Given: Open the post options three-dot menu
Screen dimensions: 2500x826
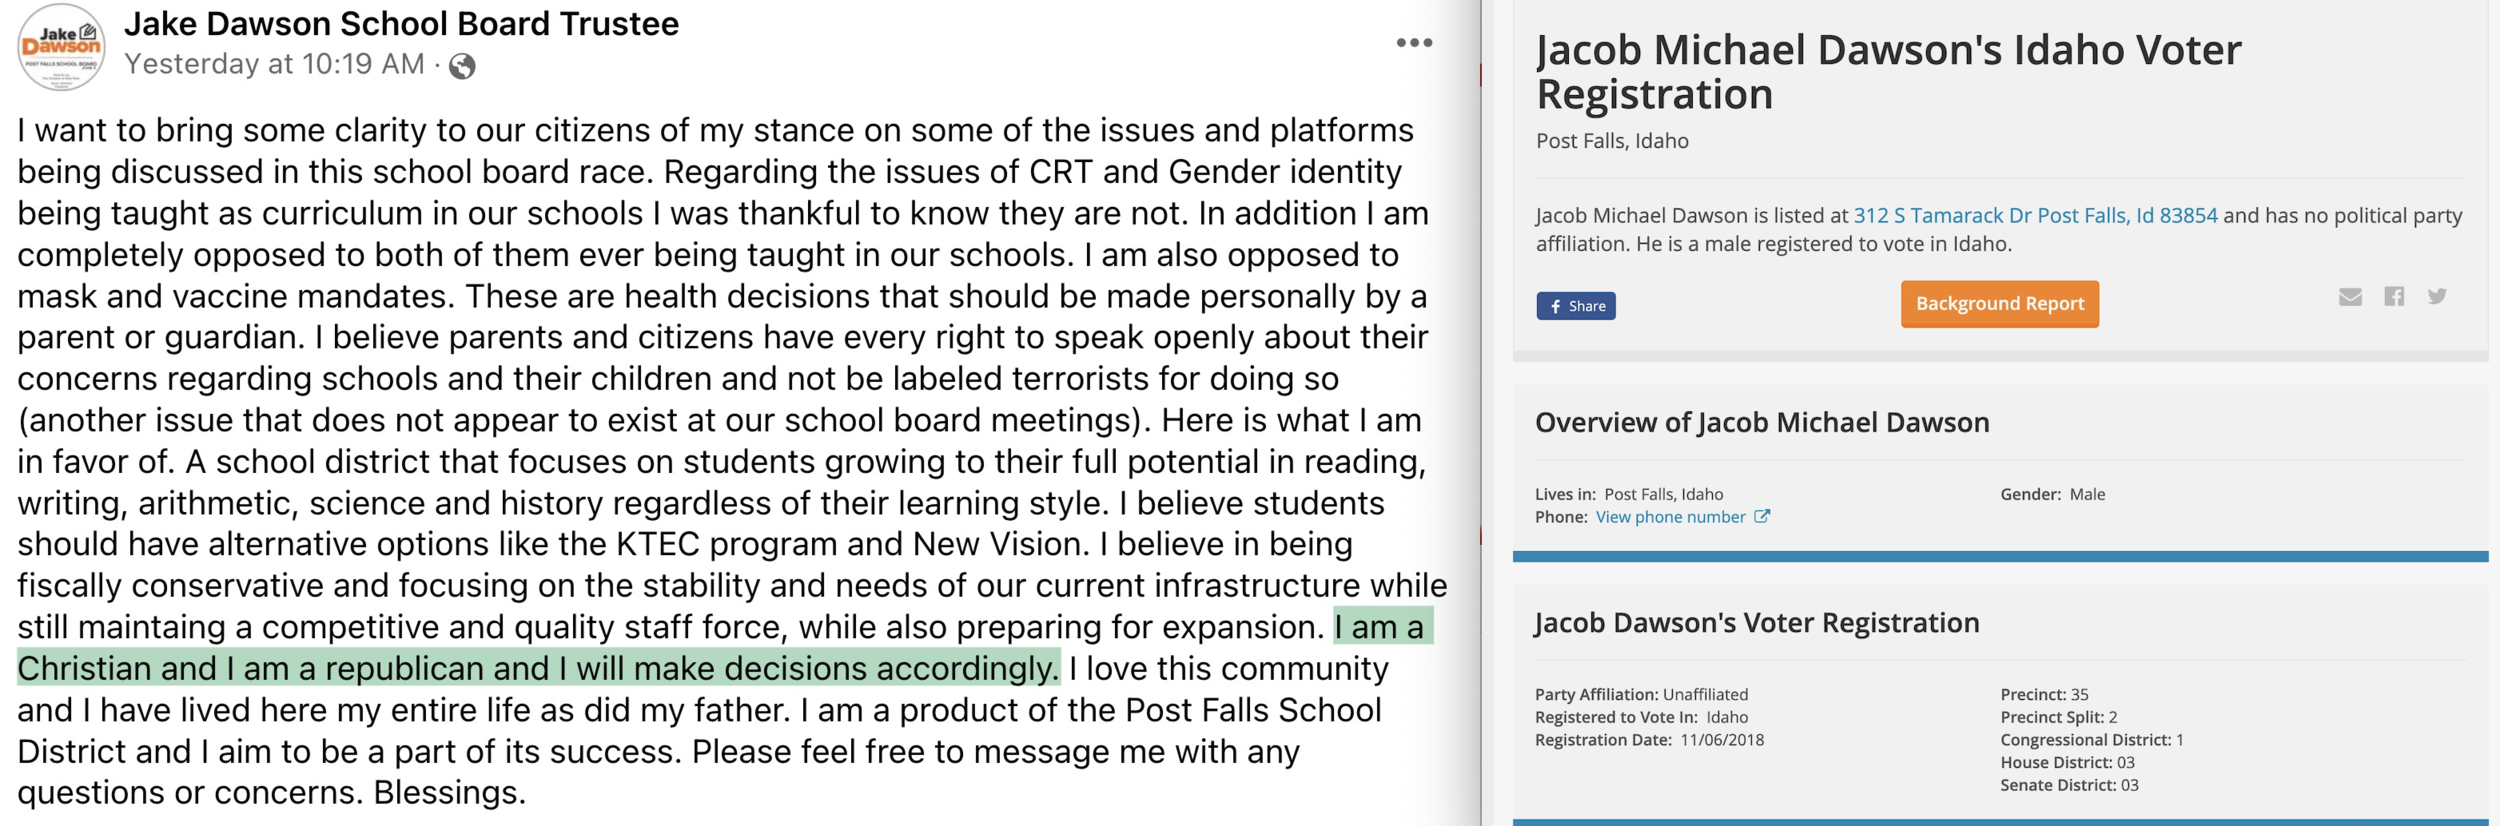Looking at the screenshot, I should point(1414,43).
